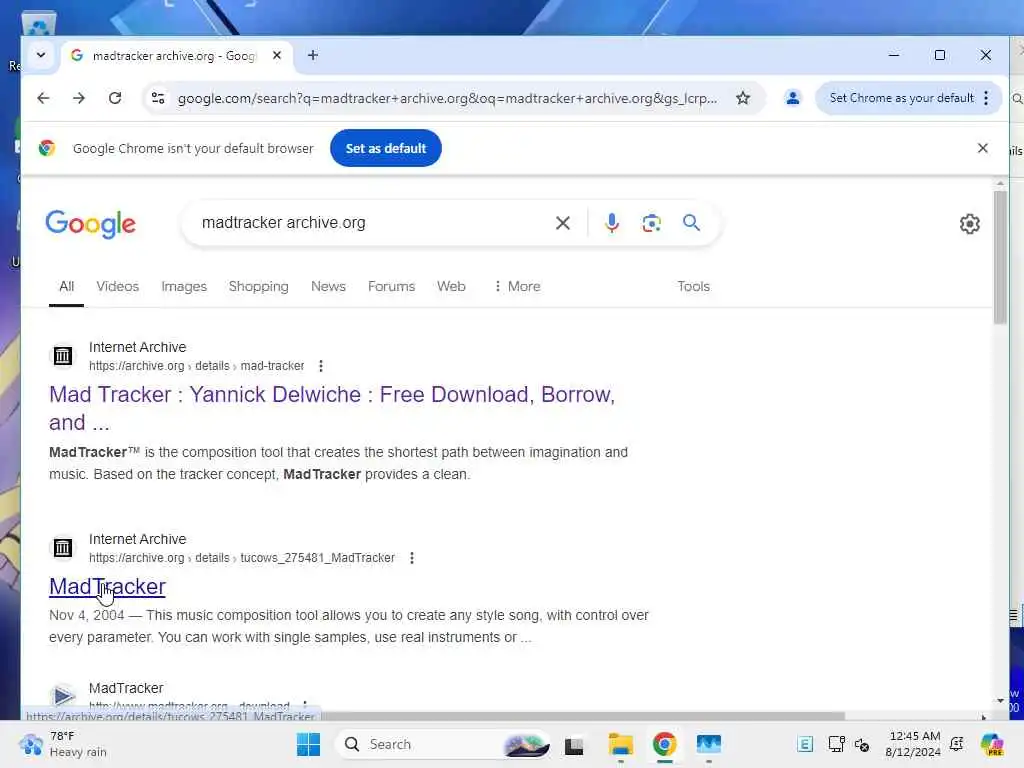This screenshot has width=1024, height=768.
Task: Open the tab search dropdown arrow
Action: 40,55
